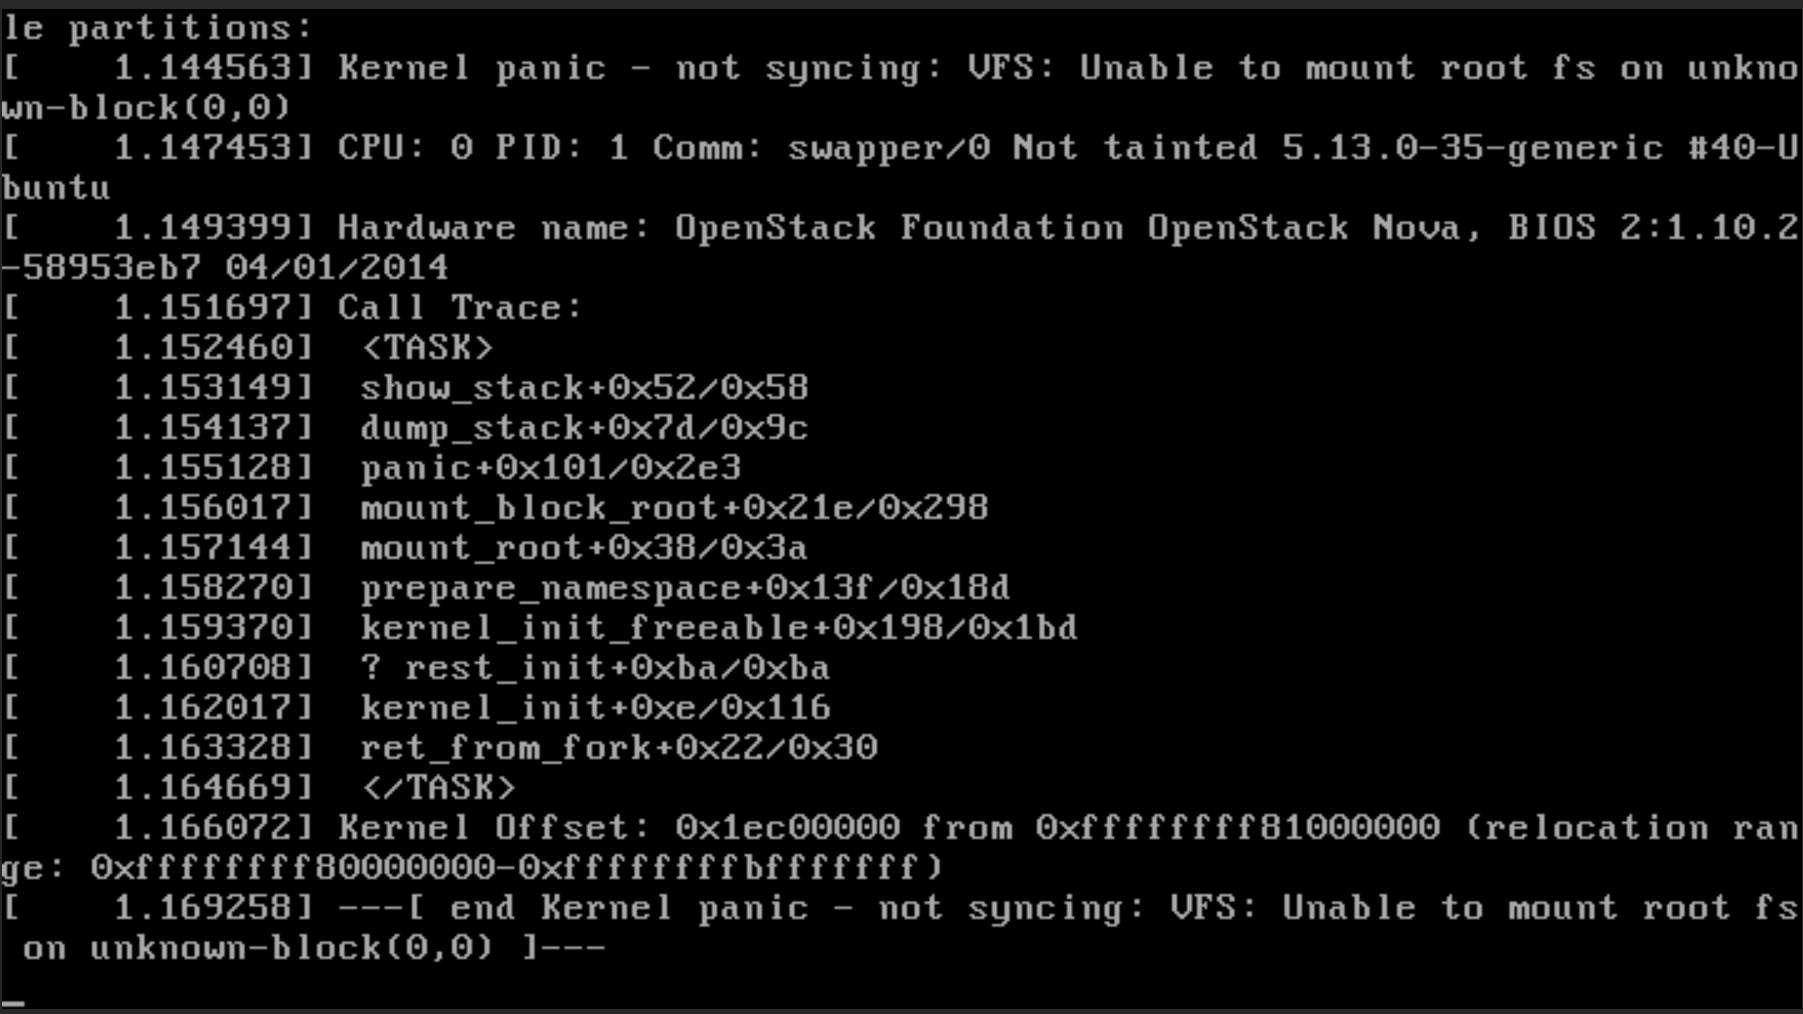Click the panic+0x101/0x2e3 trace entry
This screenshot has width=1803, height=1014.
click(551, 468)
